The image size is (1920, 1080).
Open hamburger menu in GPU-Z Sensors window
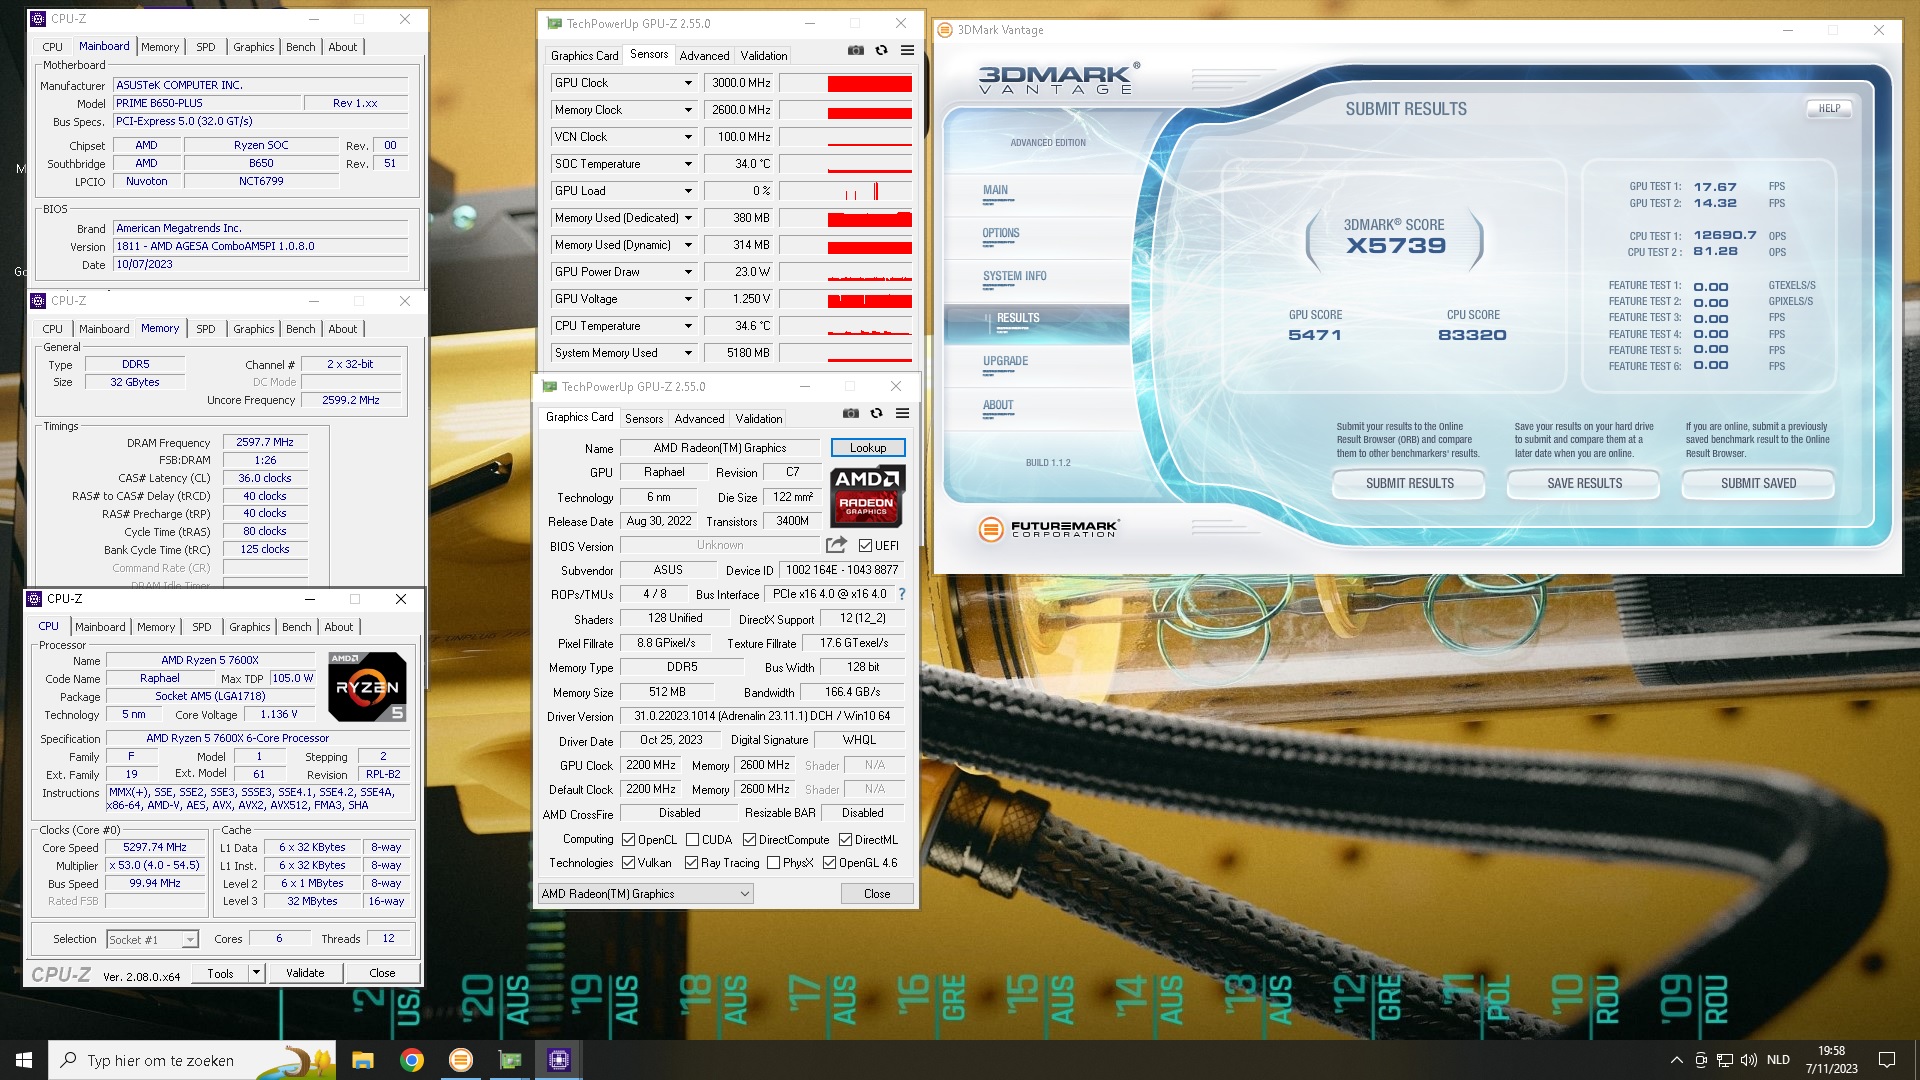point(907,50)
